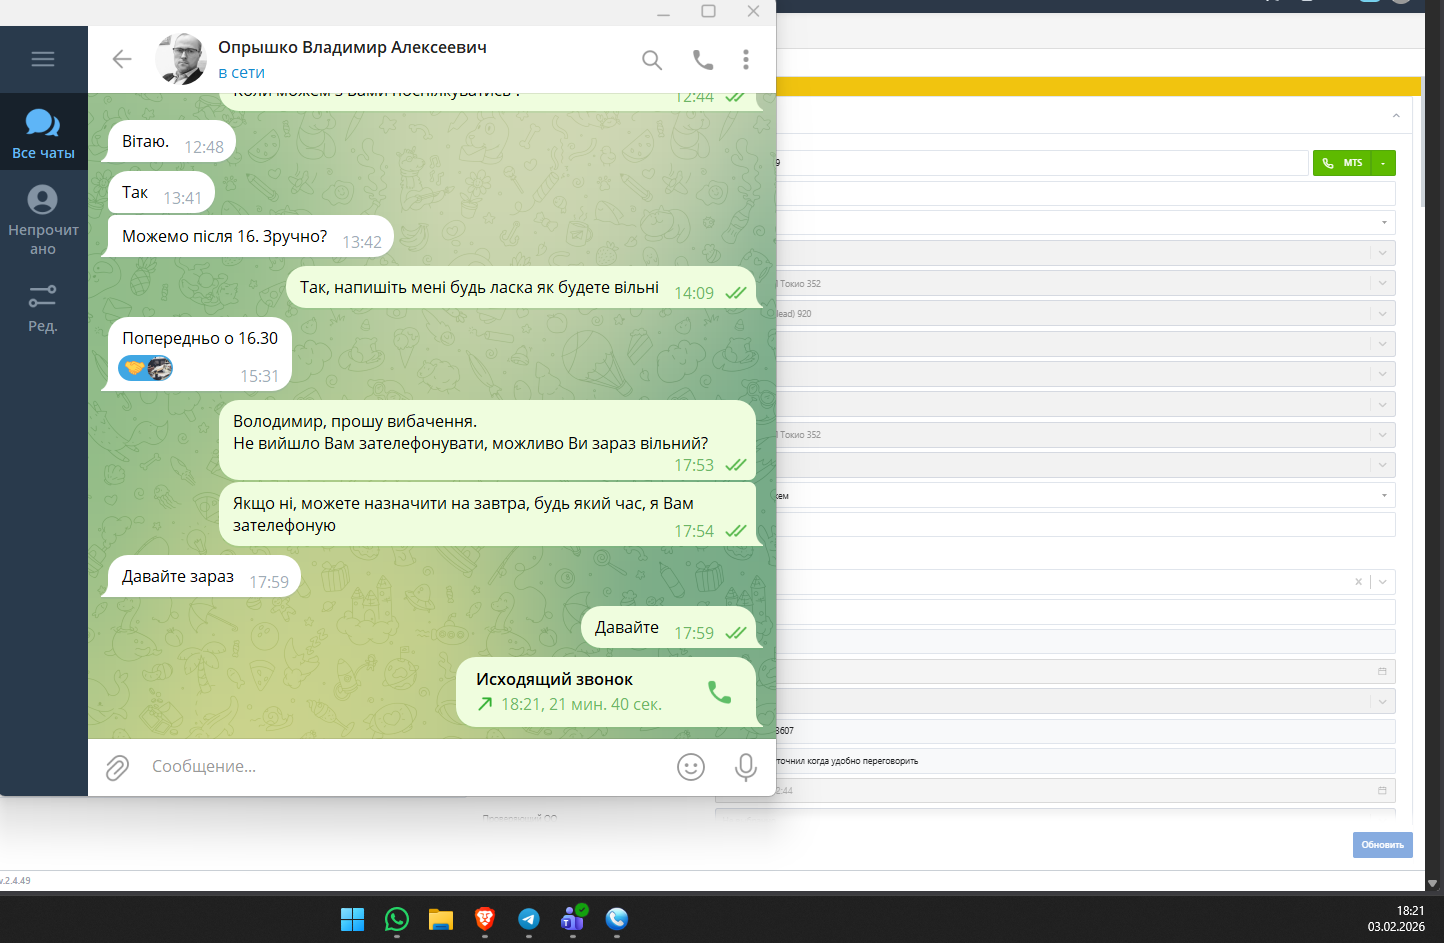Click the 'Исходящий звонок' call entry

pos(606,692)
